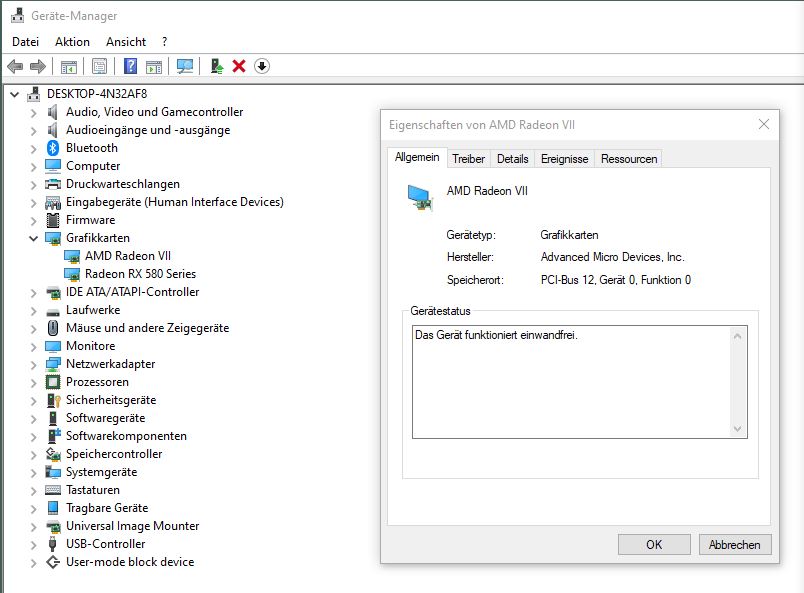
Task: Switch to the Details tab
Action: (x=513, y=159)
